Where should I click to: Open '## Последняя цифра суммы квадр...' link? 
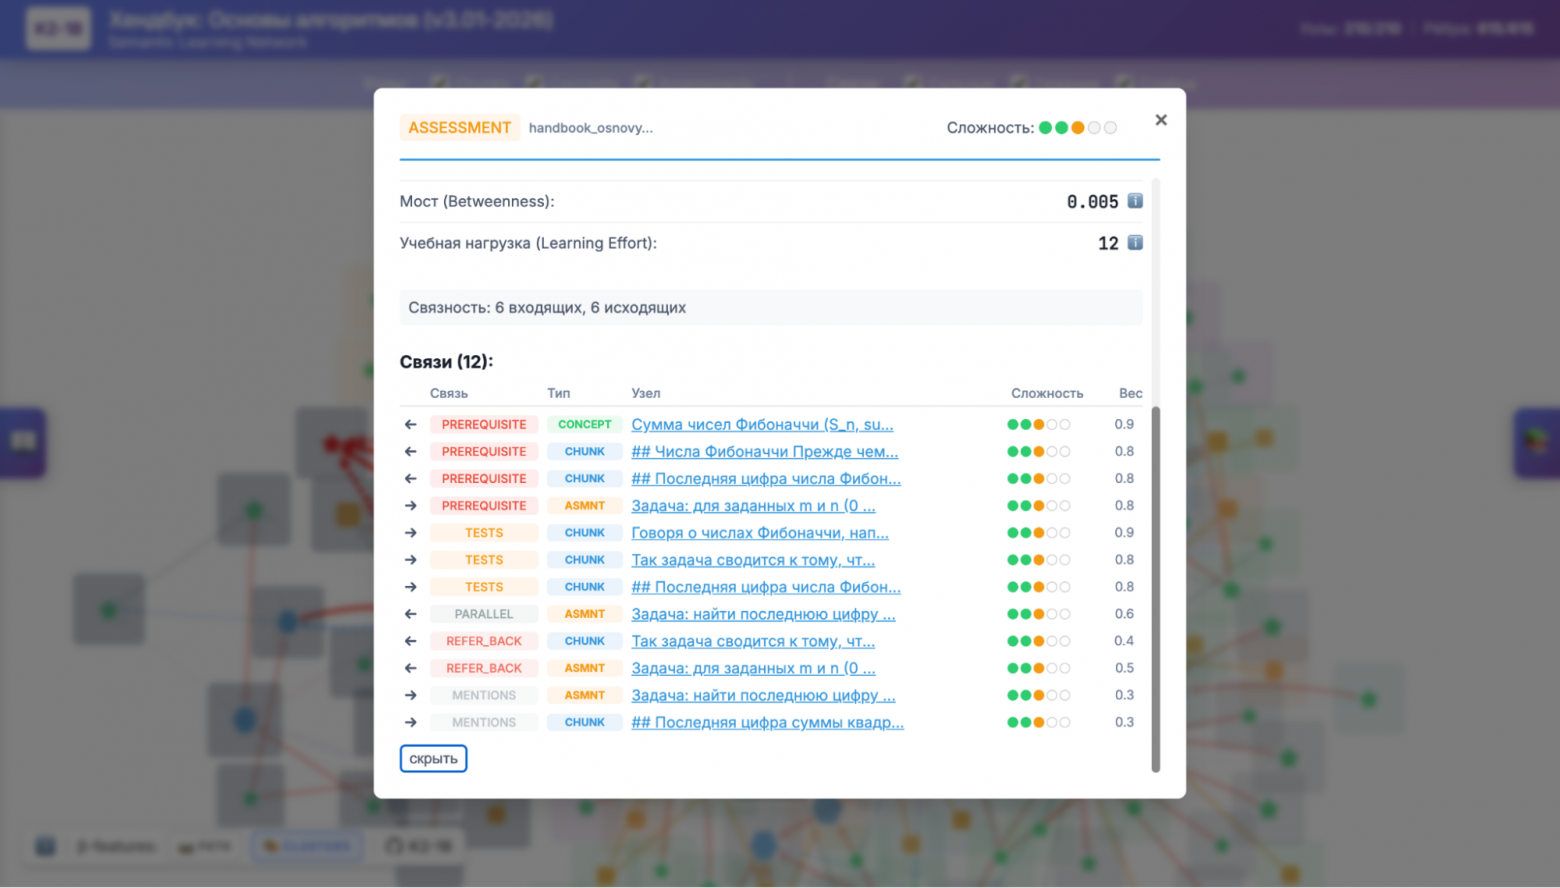(x=767, y=722)
